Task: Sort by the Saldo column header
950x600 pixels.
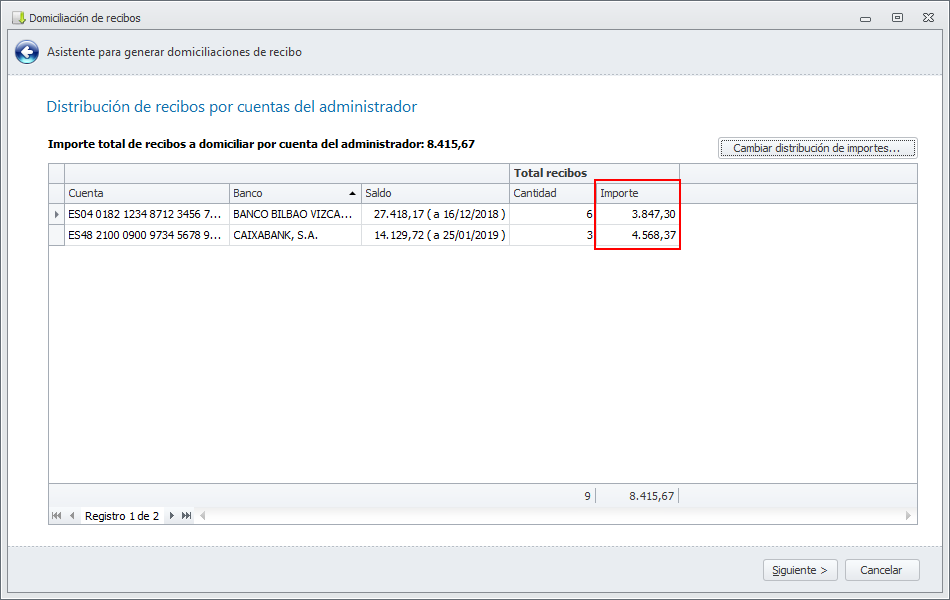Action: pos(435,193)
